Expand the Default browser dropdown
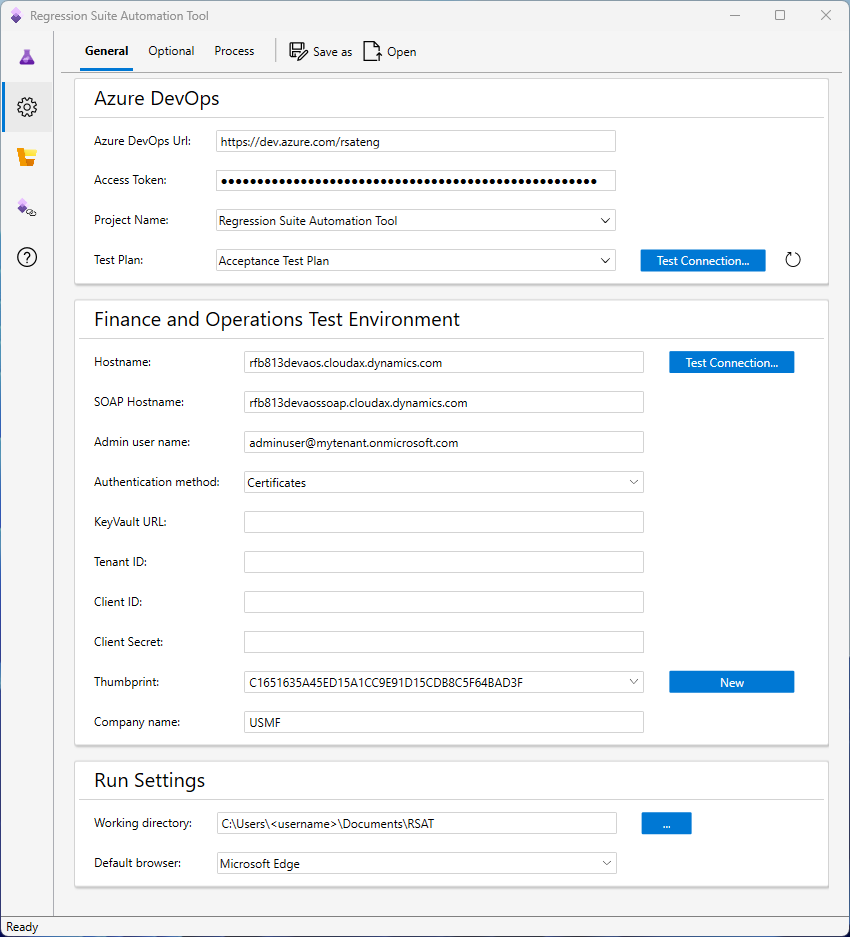 click(606, 863)
